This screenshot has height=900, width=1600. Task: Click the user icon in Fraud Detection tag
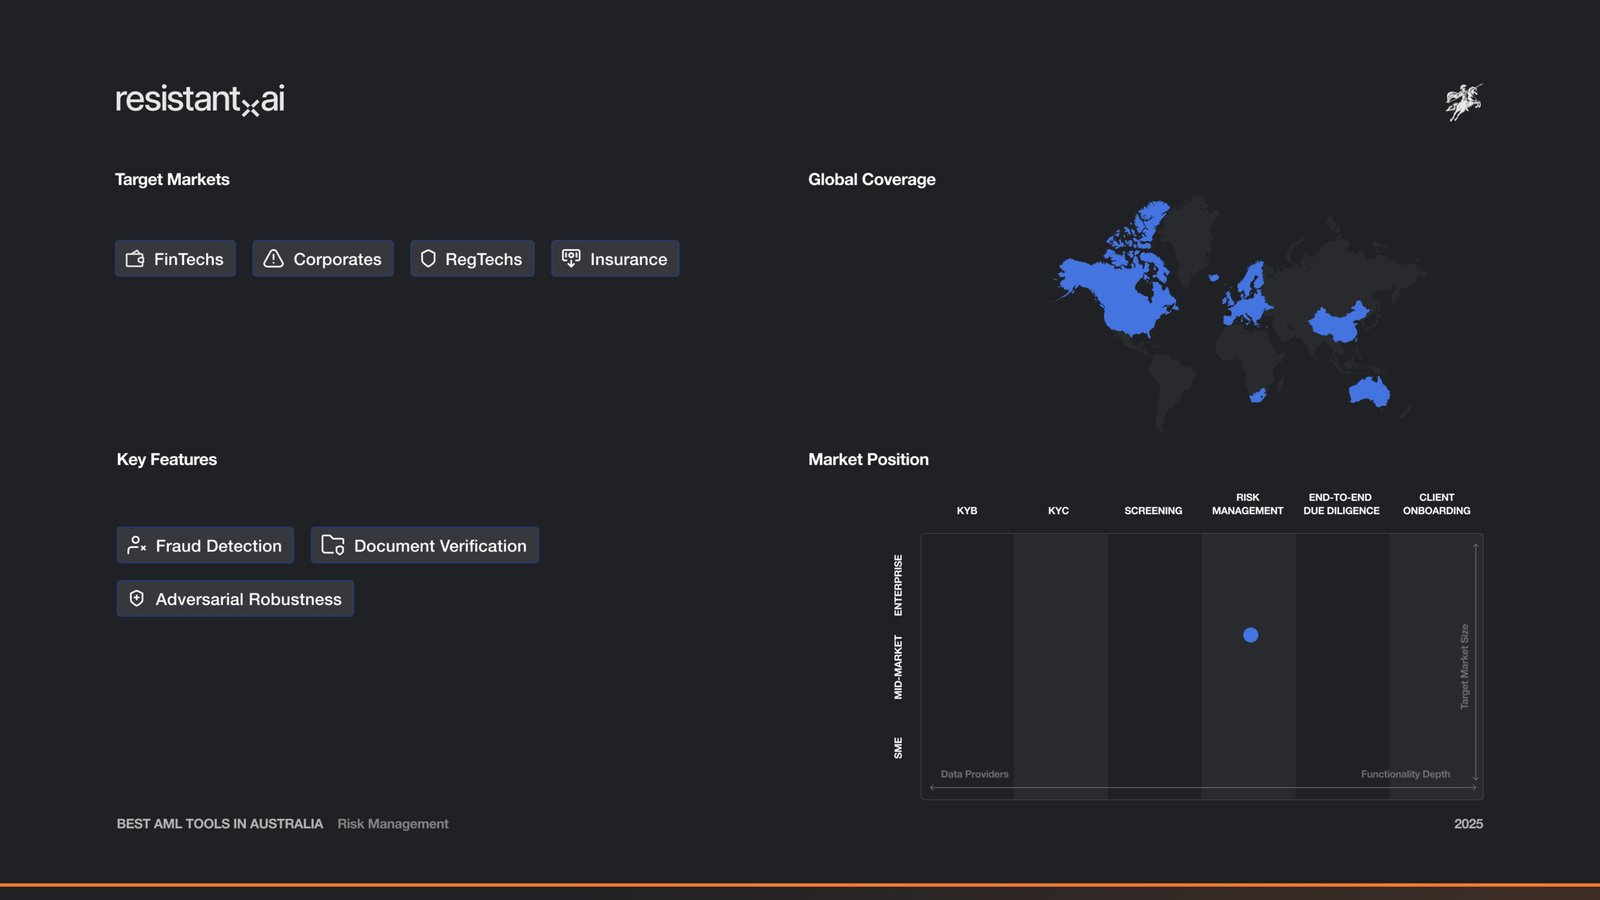tap(137, 545)
